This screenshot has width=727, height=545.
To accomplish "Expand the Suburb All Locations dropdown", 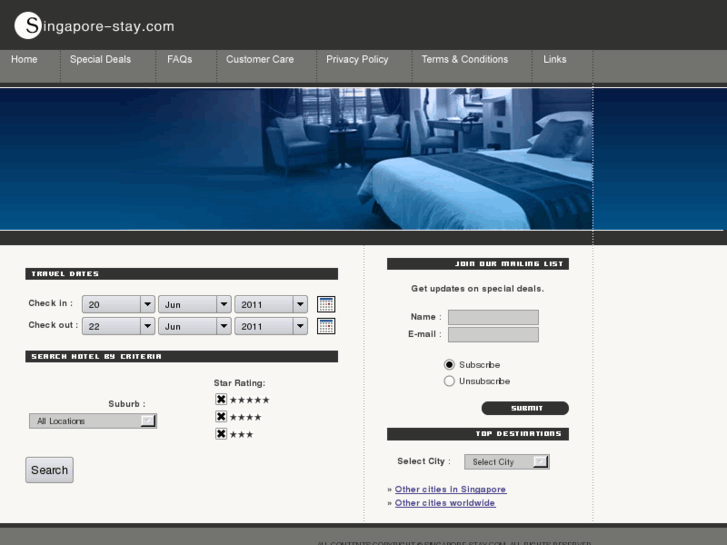I will pos(93,421).
